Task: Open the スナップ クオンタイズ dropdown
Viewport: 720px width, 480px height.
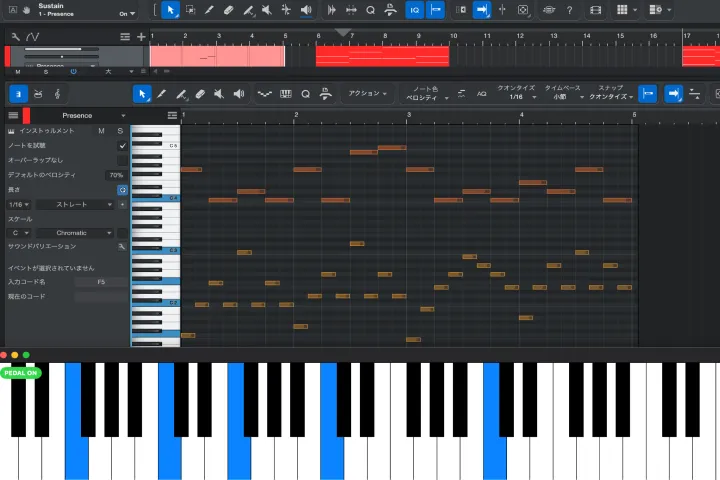Action: pyautogui.click(x=611, y=93)
